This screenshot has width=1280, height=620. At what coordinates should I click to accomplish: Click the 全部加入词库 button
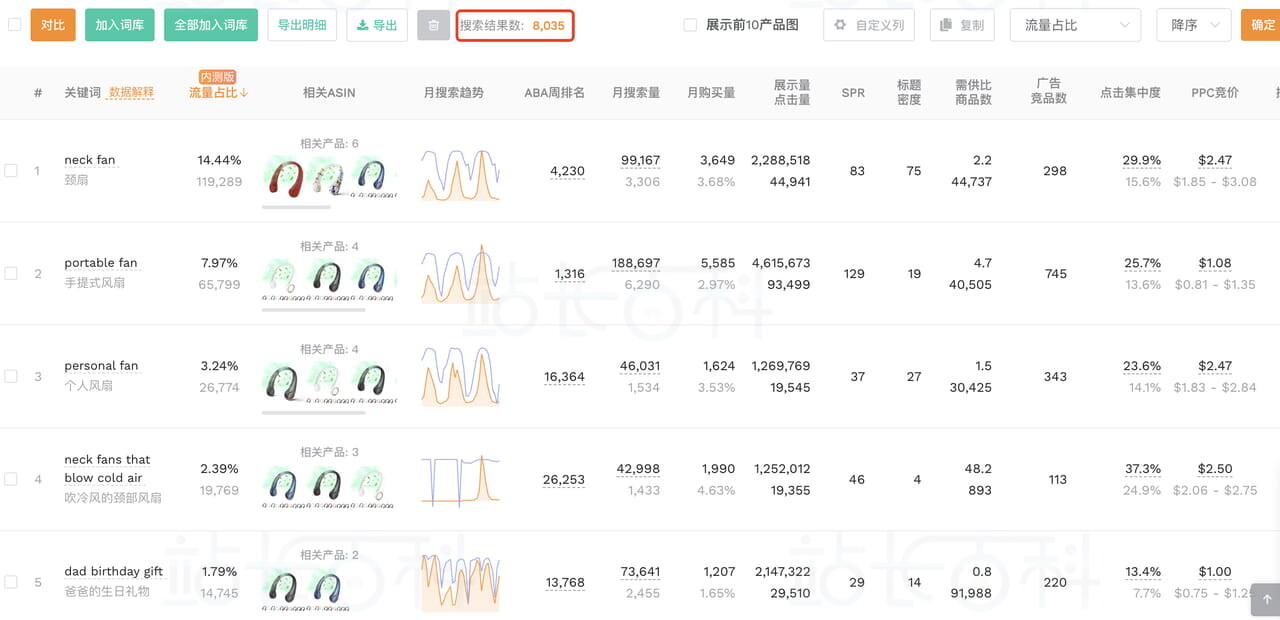[x=210, y=25]
